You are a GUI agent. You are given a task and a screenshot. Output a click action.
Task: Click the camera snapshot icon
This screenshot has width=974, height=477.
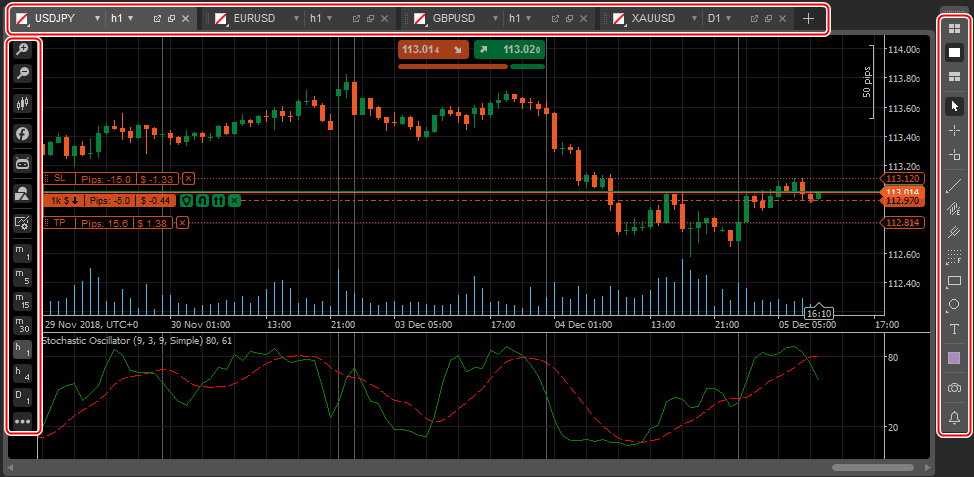click(953, 387)
